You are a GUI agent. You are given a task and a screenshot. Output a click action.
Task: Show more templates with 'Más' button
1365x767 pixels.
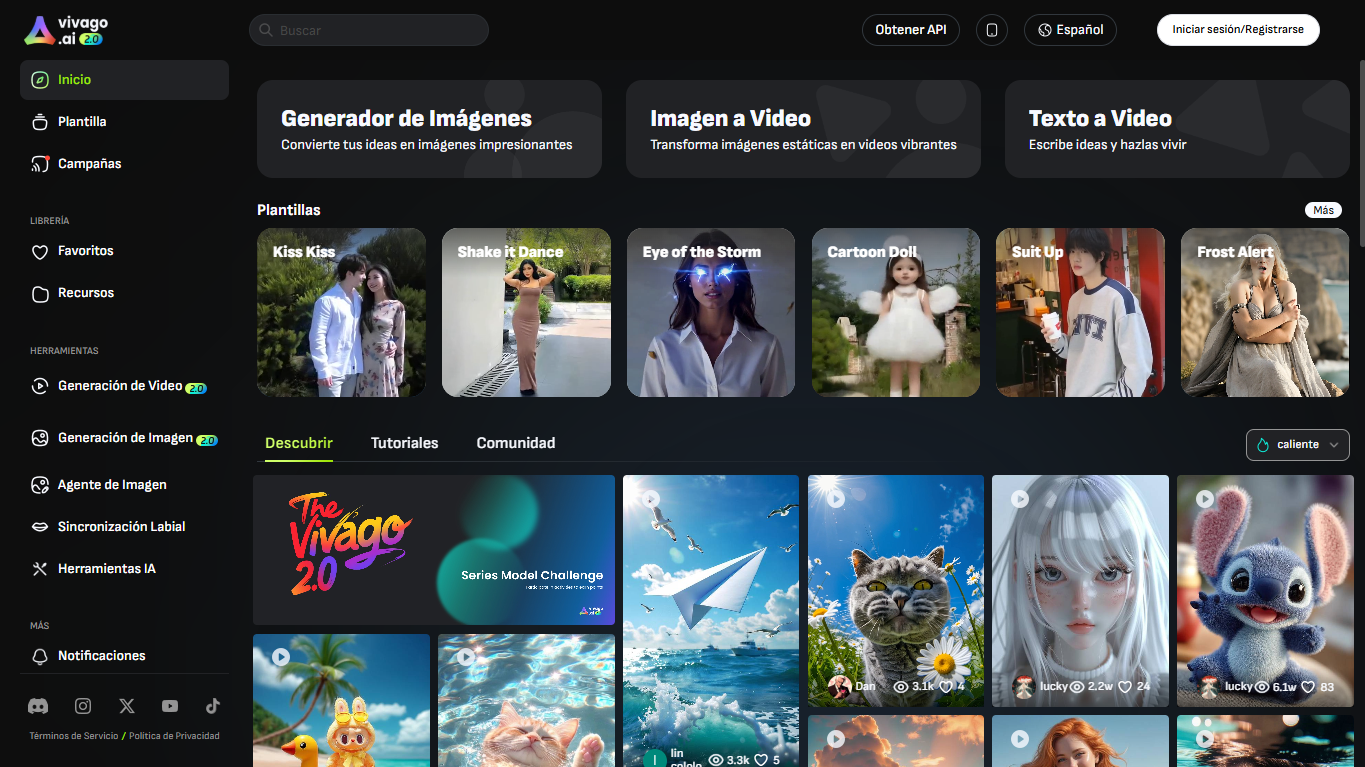click(x=1323, y=210)
